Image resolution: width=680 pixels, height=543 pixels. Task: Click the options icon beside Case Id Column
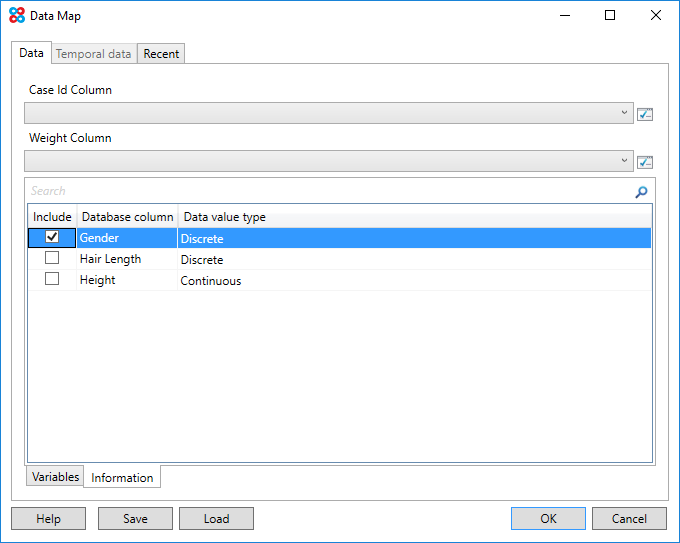(645, 114)
